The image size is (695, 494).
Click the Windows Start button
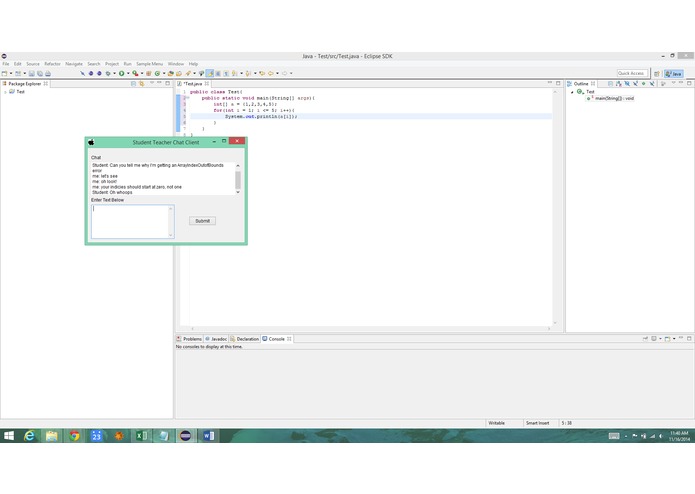pyautogui.click(x=8, y=436)
